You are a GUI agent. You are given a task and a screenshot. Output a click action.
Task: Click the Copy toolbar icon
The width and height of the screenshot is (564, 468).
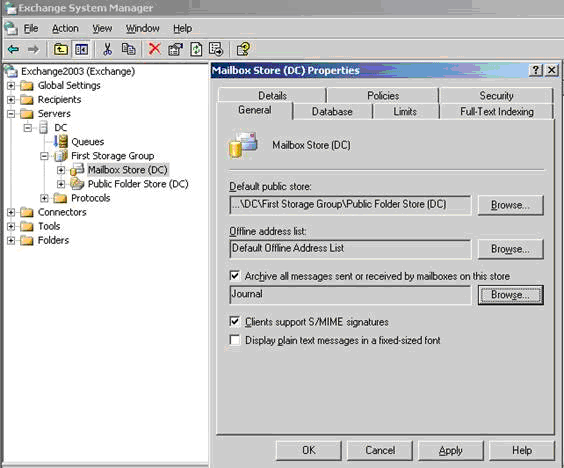[128, 49]
